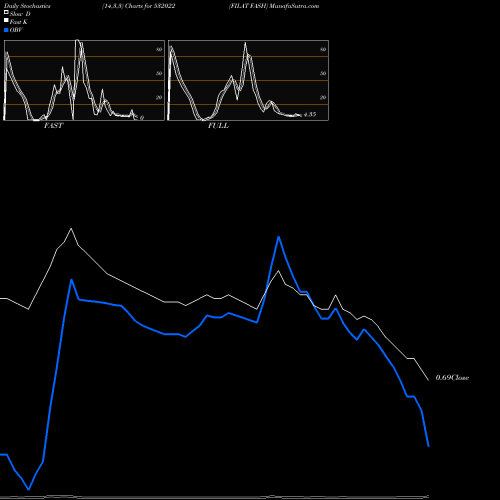Click the Slow D legend swatch
Screen dimensions: 500x500
6,12
